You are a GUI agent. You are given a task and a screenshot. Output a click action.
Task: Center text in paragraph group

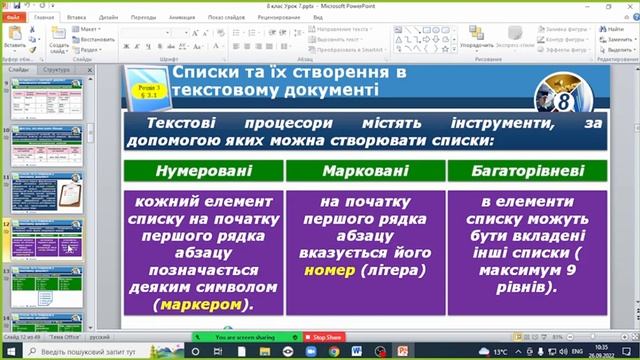[x=247, y=47]
